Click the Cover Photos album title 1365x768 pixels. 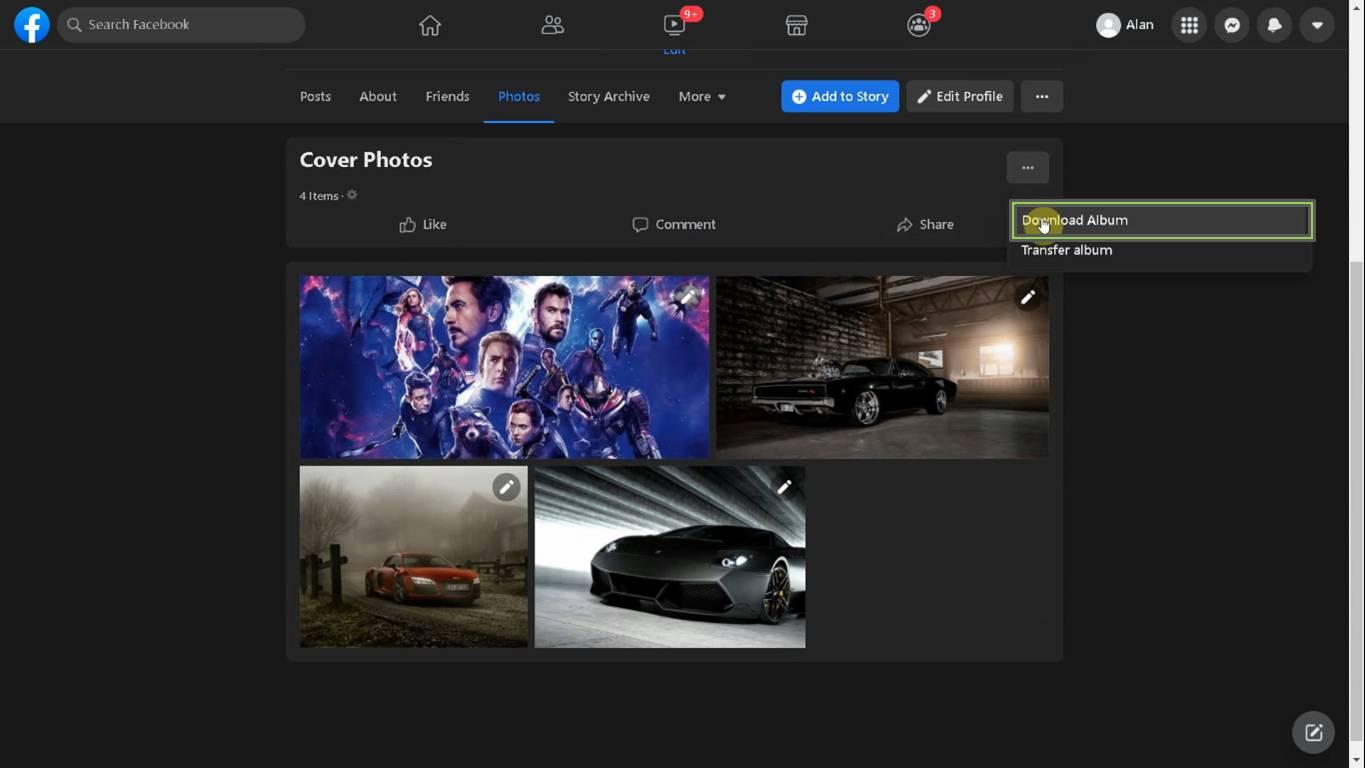pos(366,160)
